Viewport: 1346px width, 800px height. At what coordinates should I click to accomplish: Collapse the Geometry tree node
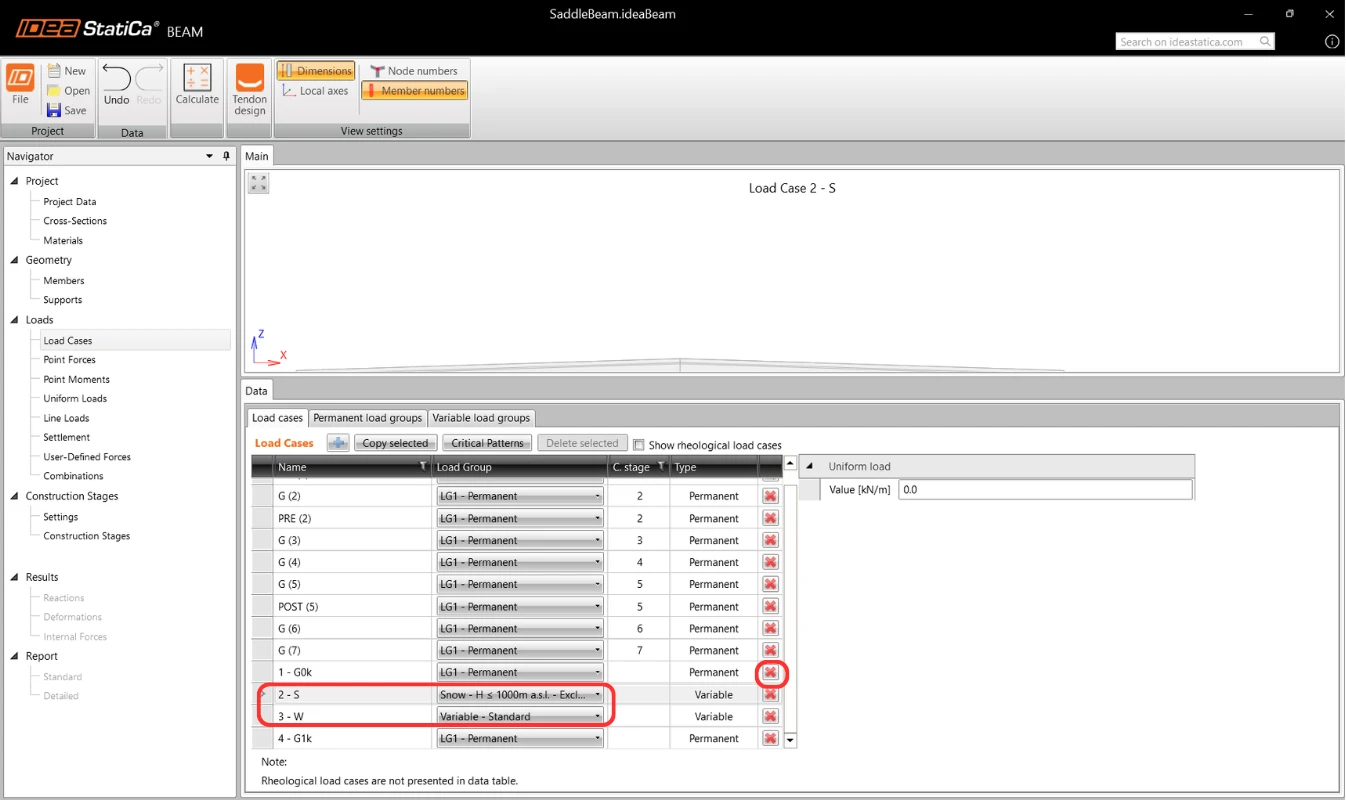[x=15, y=260]
